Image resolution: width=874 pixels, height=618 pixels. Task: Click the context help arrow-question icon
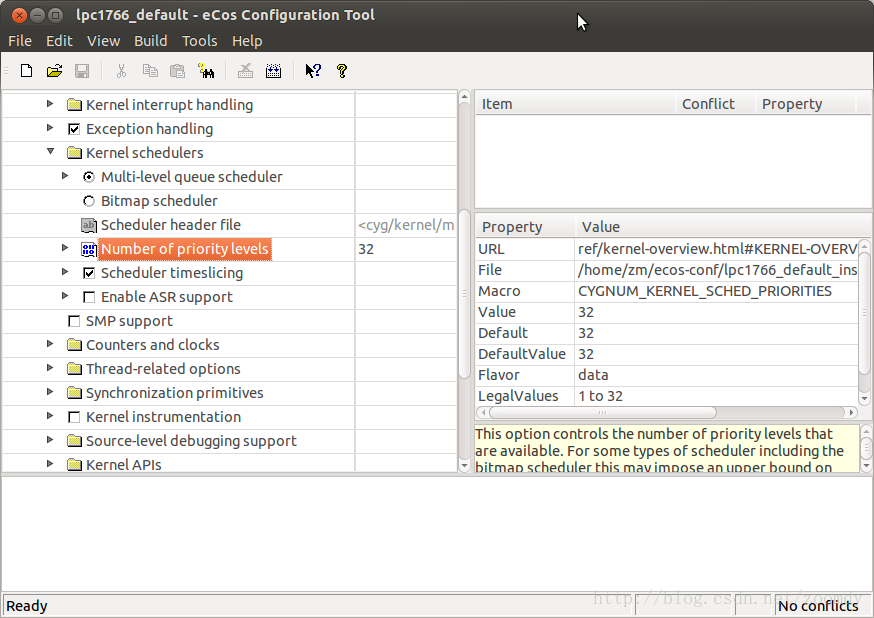313,71
